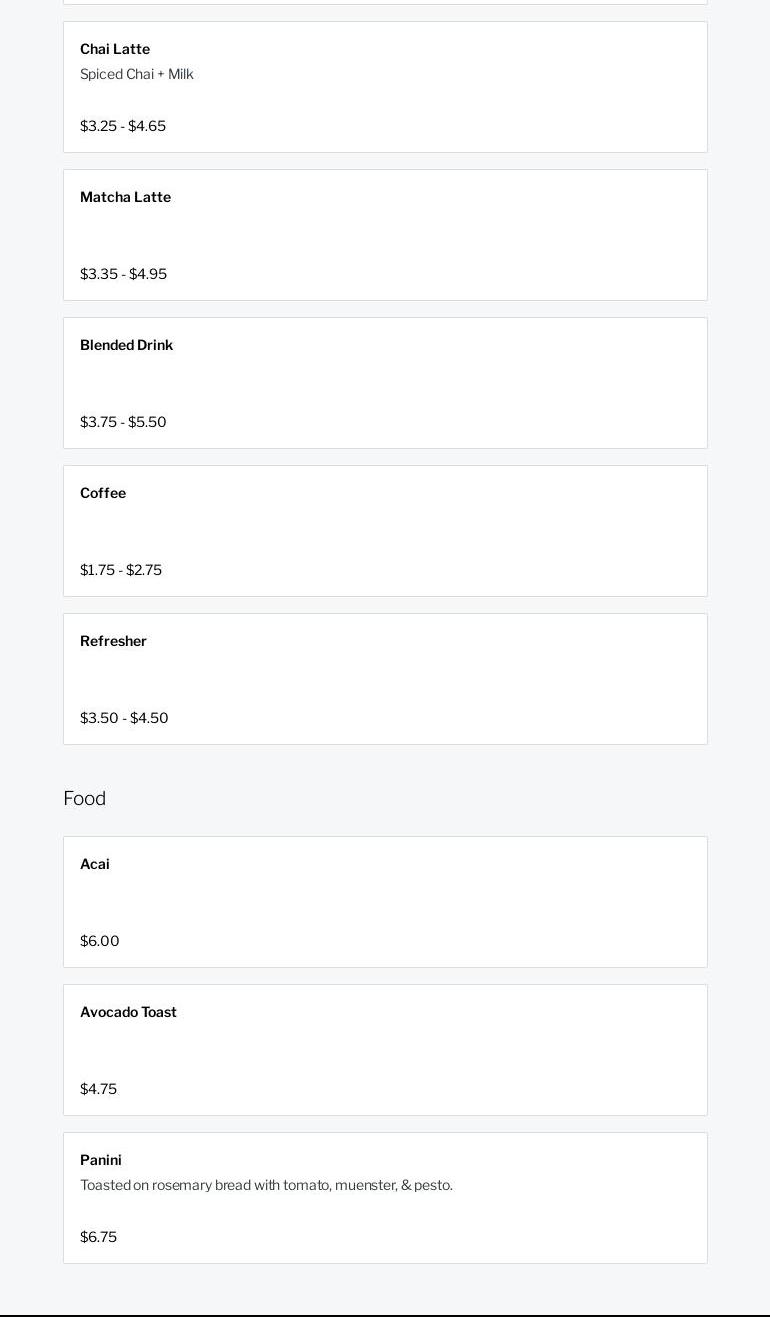The height and width of the screenshot is (1317, 770).
Task: Click the Food section heading
Action: [x=84, y=798]
